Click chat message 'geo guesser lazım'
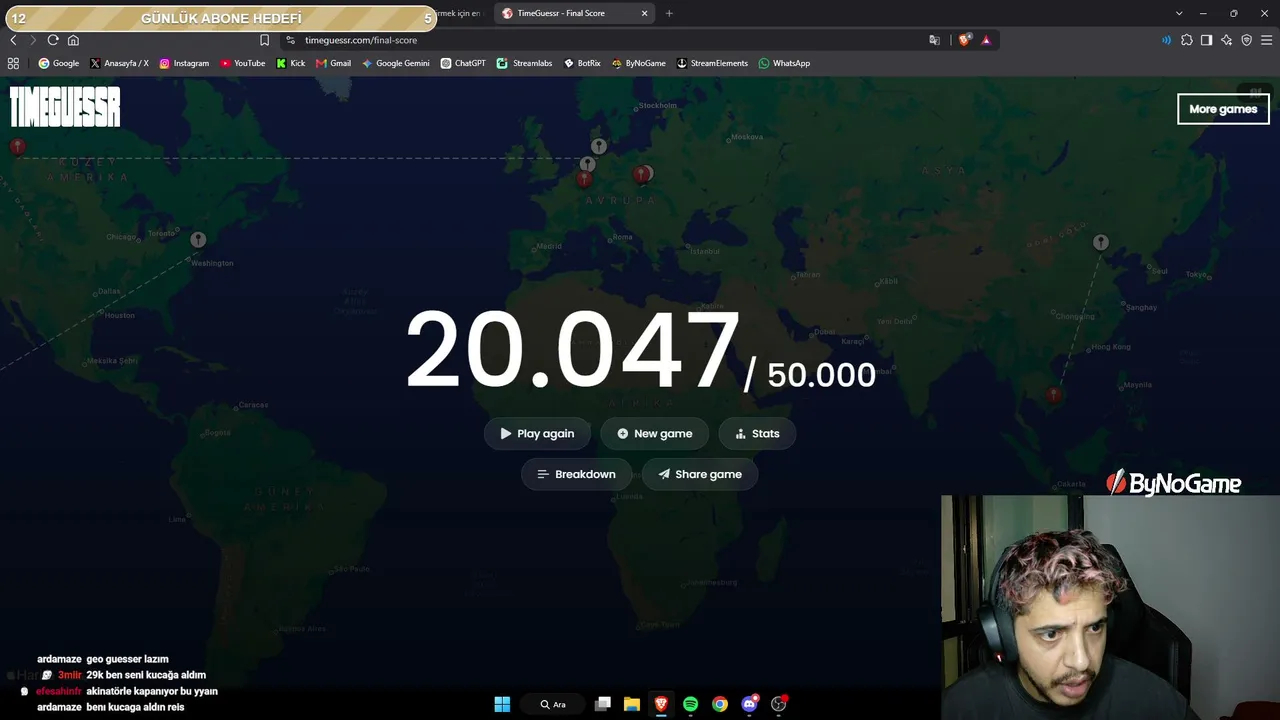 (x=127, y=659)
